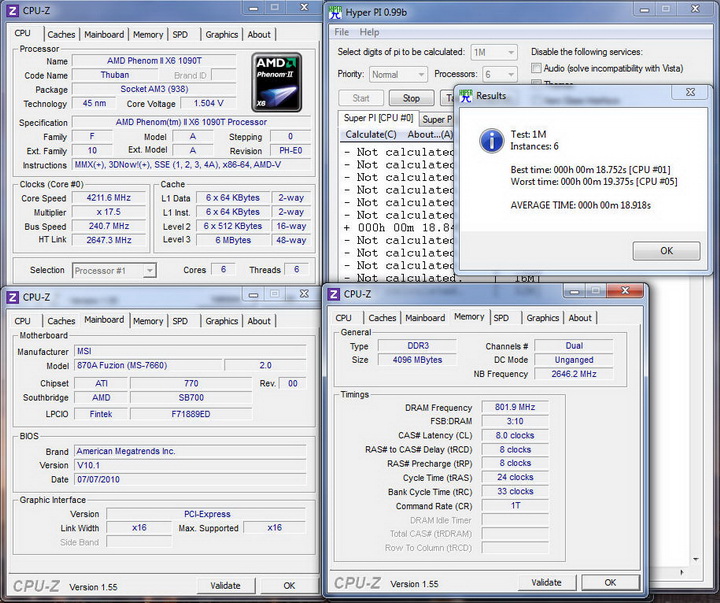Click the Command Rate value 1T

515,506
